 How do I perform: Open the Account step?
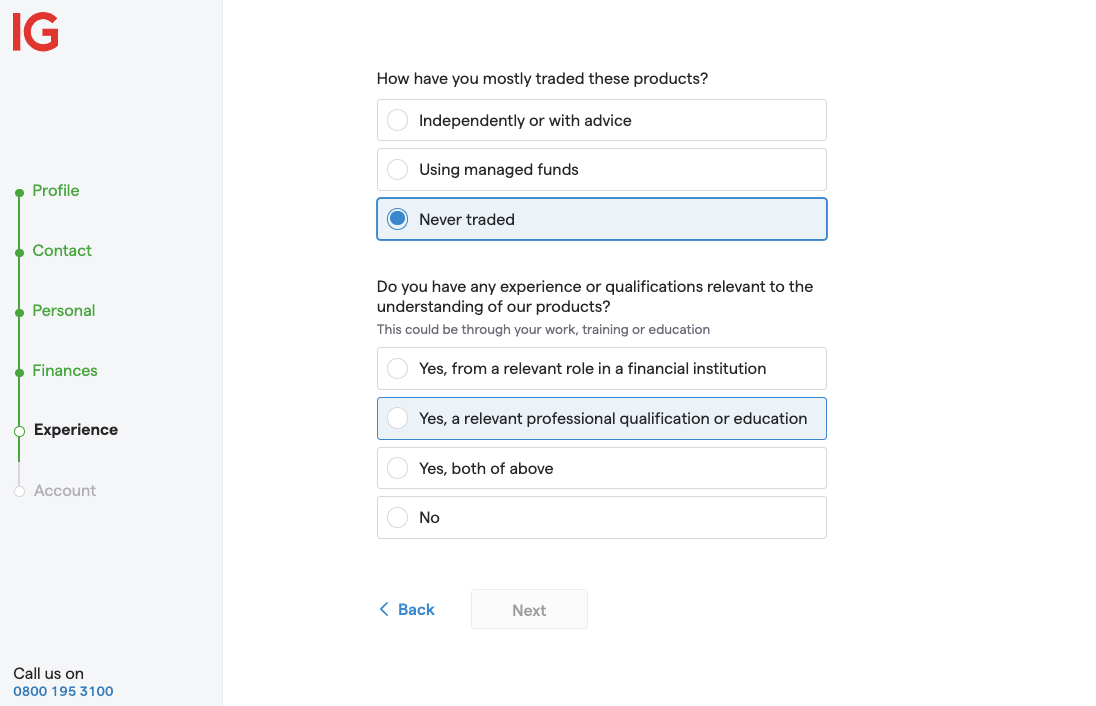point(65,491)
